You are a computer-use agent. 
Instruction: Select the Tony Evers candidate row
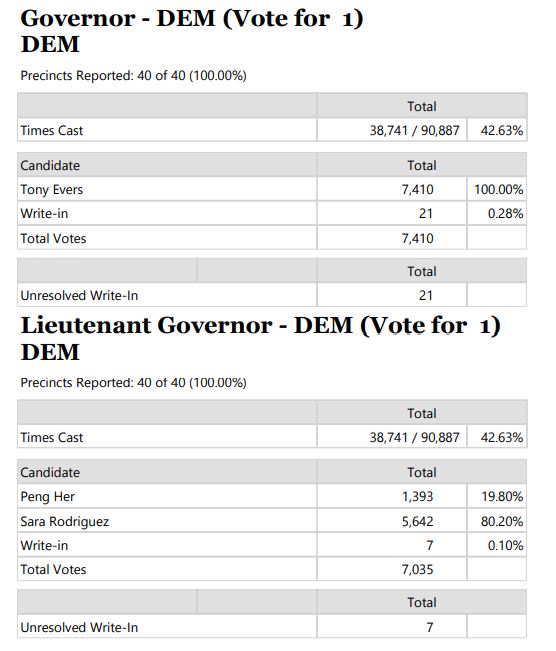click(272, 189)
